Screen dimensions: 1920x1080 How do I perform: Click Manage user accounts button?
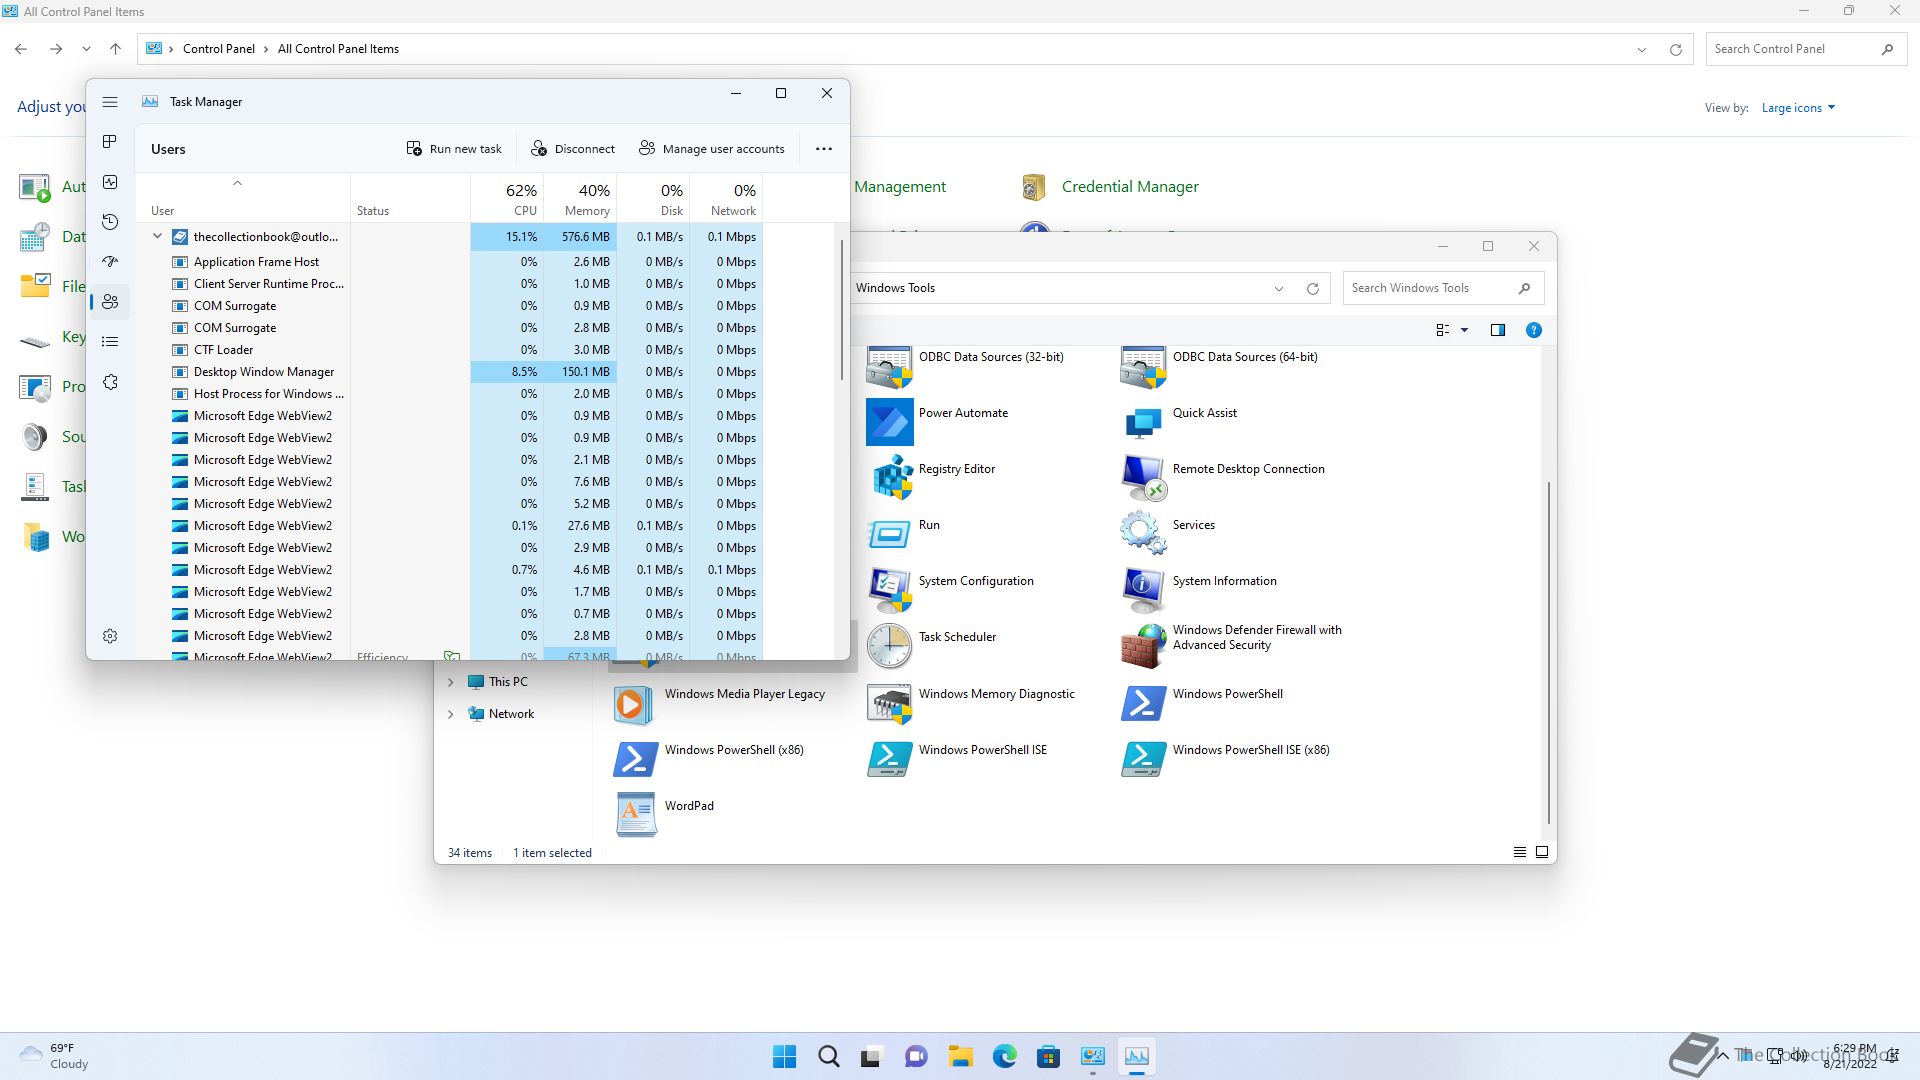point(712,149)
